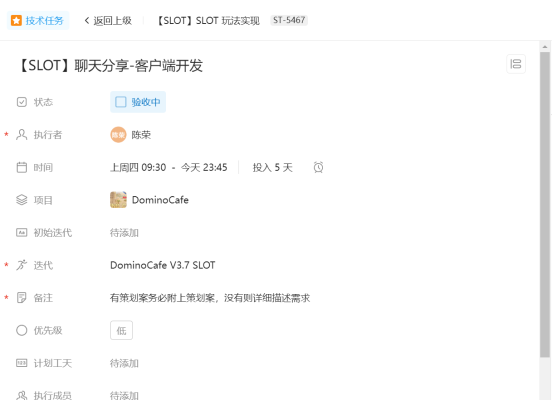The image size is (552, 400).
Task: Open the 低 priority selector
Action: 121,330
